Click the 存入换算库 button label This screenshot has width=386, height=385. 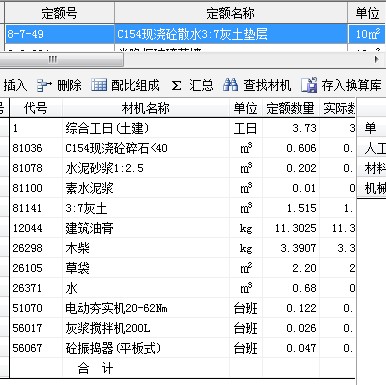[x=351, y=85]
